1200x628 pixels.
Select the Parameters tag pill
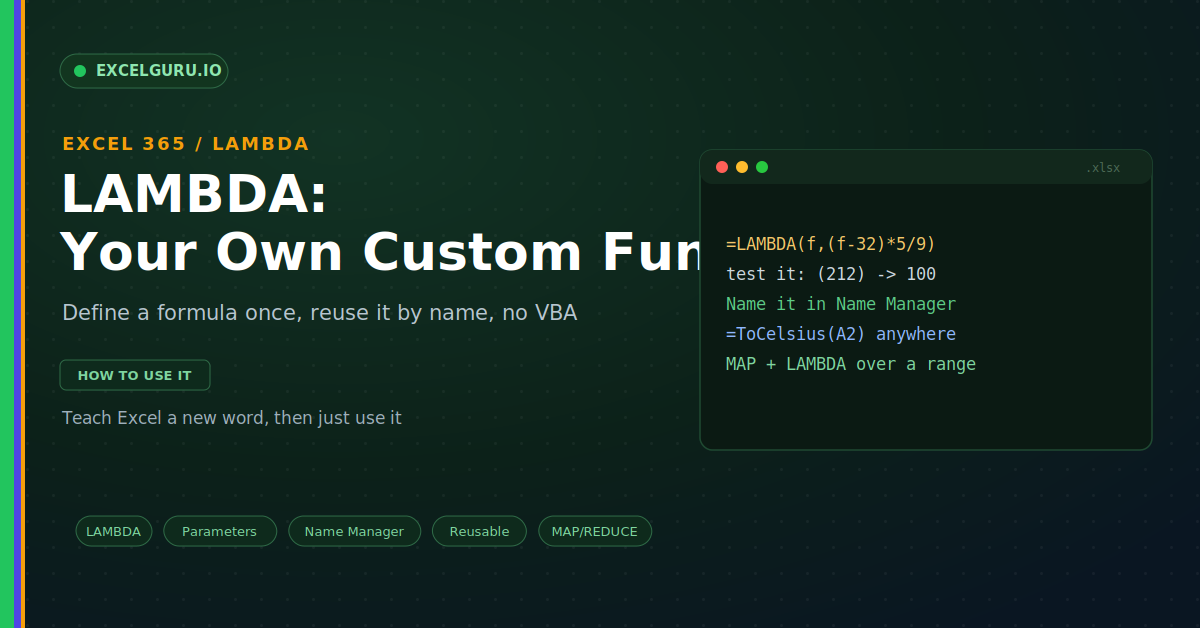point(220,532)
